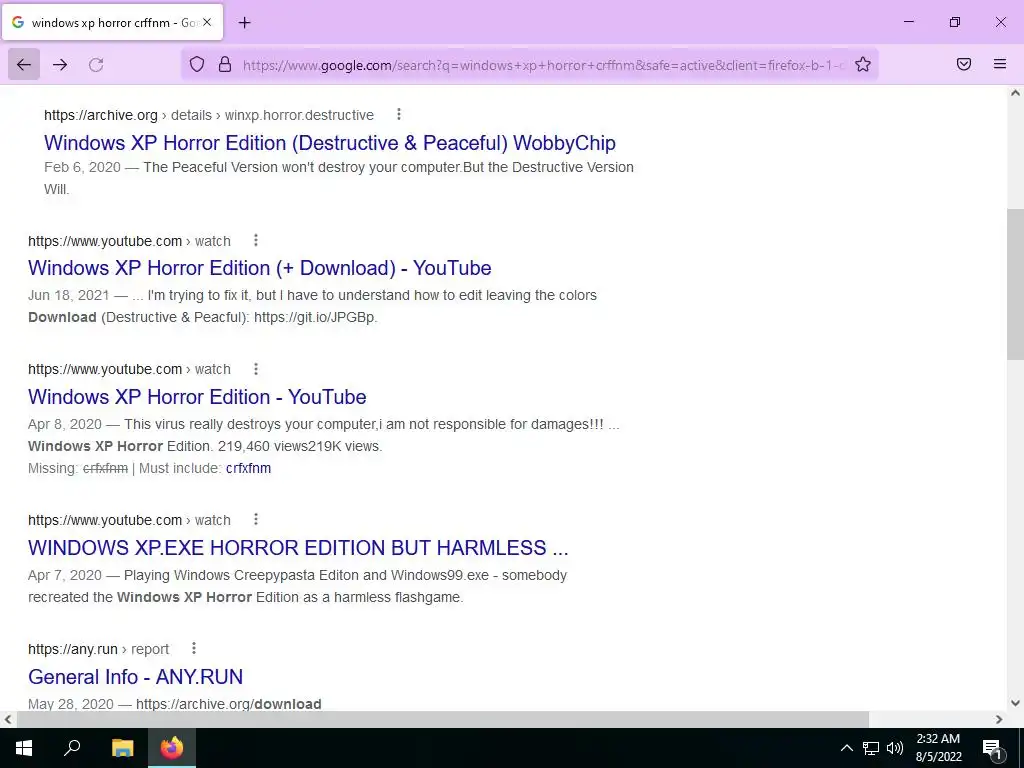
Task: Click the horizontal scrollbar thumb
Action: point(443,719)
